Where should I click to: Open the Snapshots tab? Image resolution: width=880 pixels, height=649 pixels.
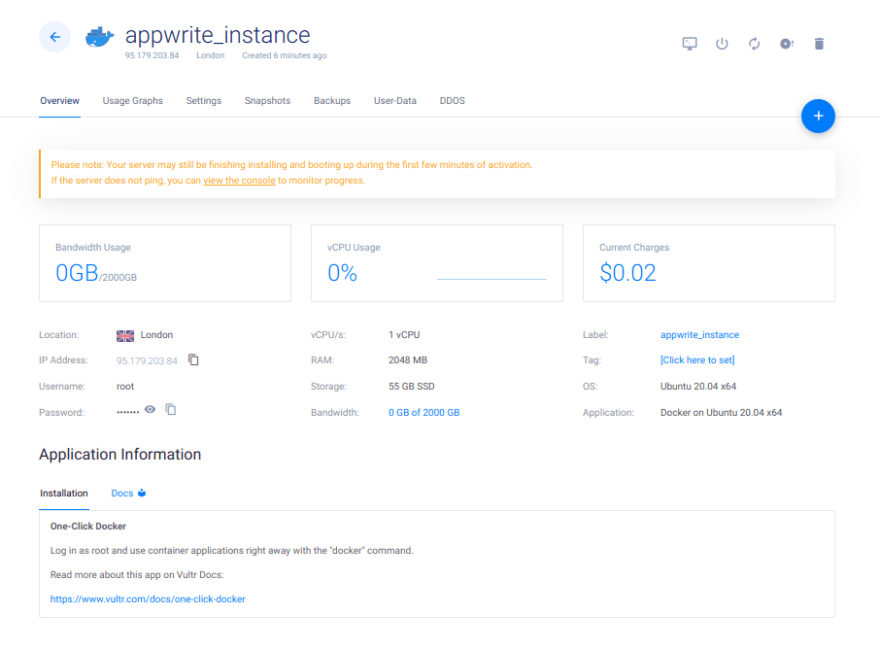[267, 100]
